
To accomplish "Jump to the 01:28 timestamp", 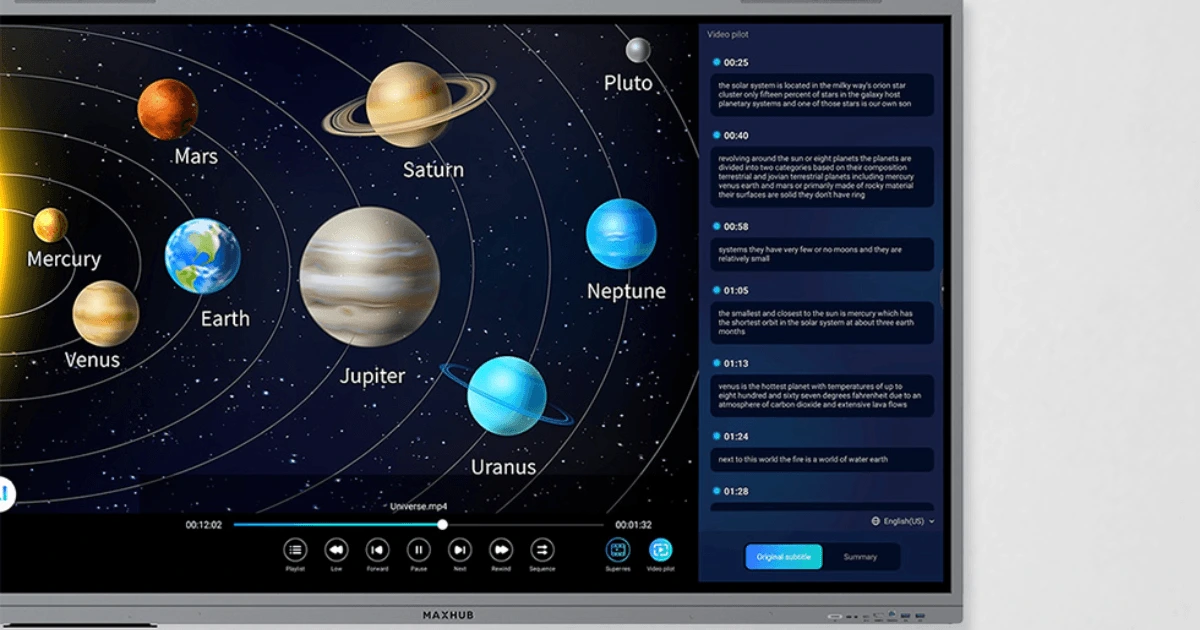I will click(x=736, y=492).
